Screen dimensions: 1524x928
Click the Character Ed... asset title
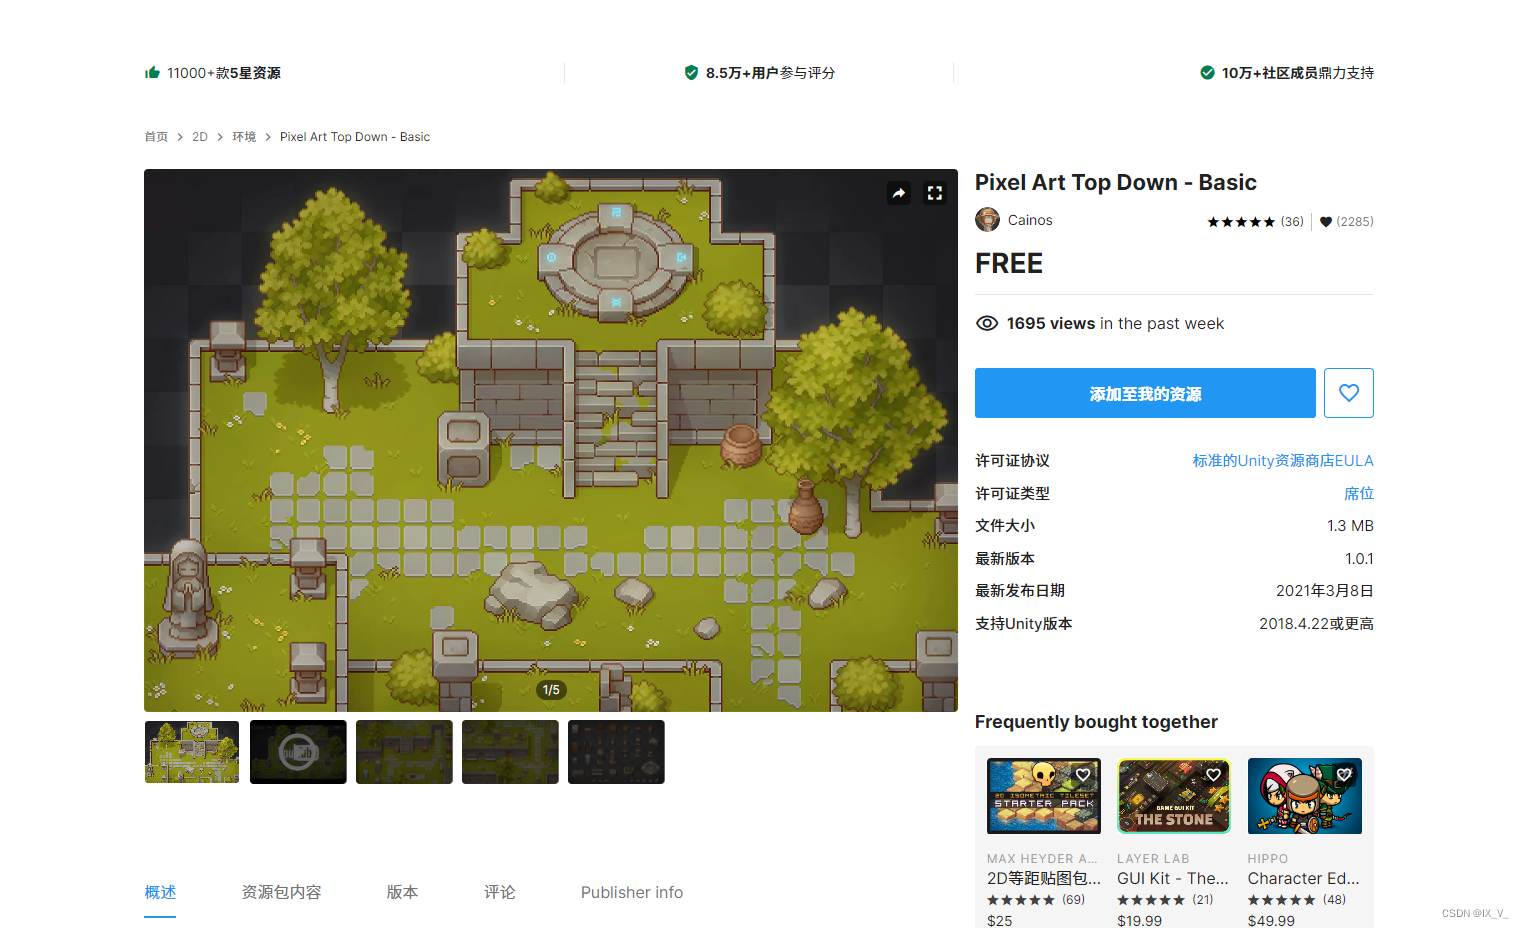[1304, 878]
